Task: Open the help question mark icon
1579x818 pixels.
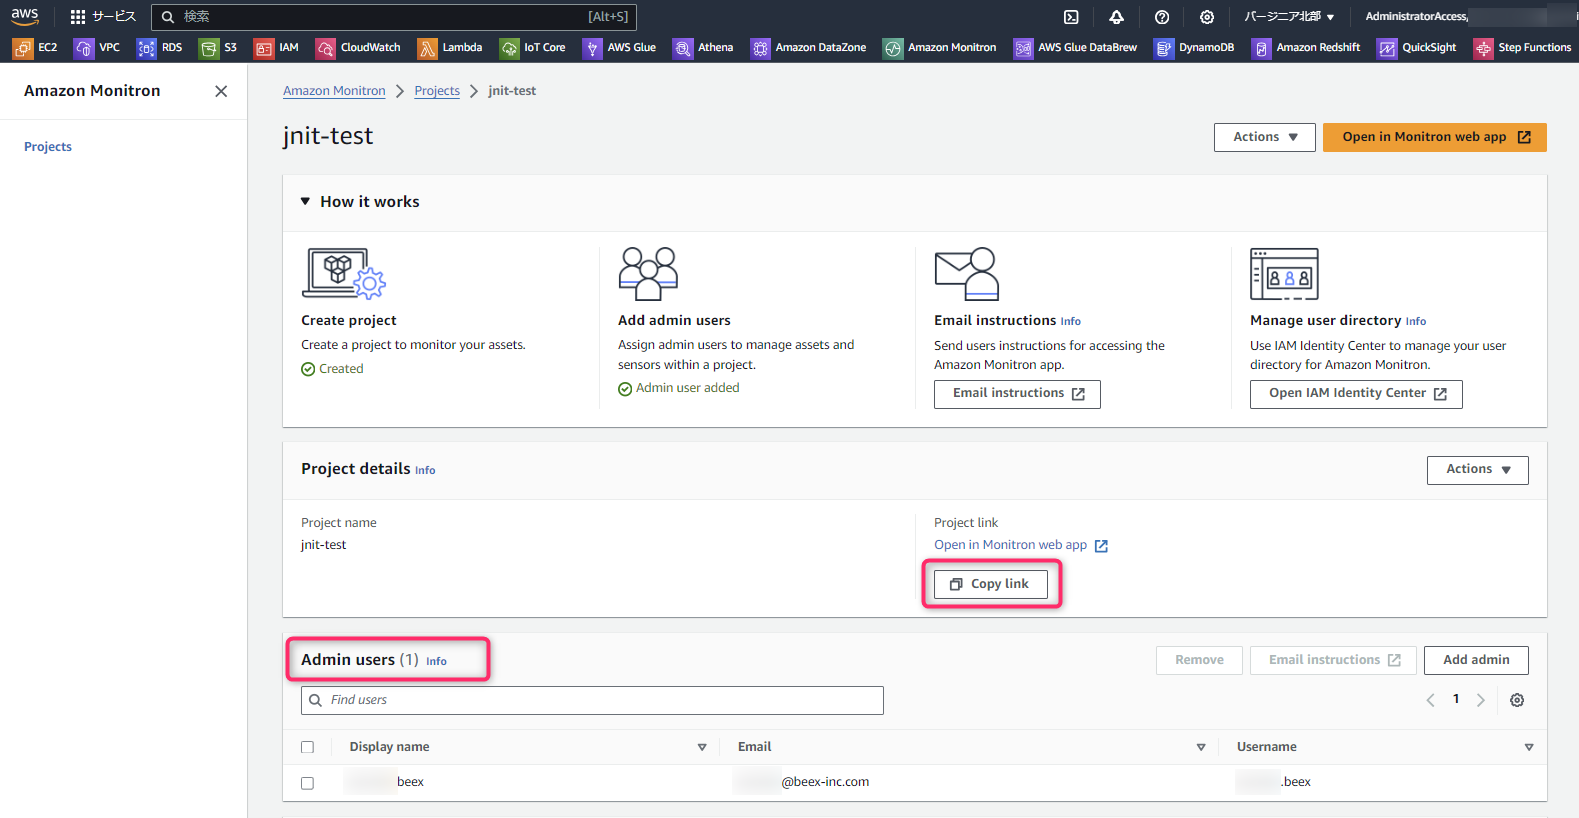Action: point(1162,17)
